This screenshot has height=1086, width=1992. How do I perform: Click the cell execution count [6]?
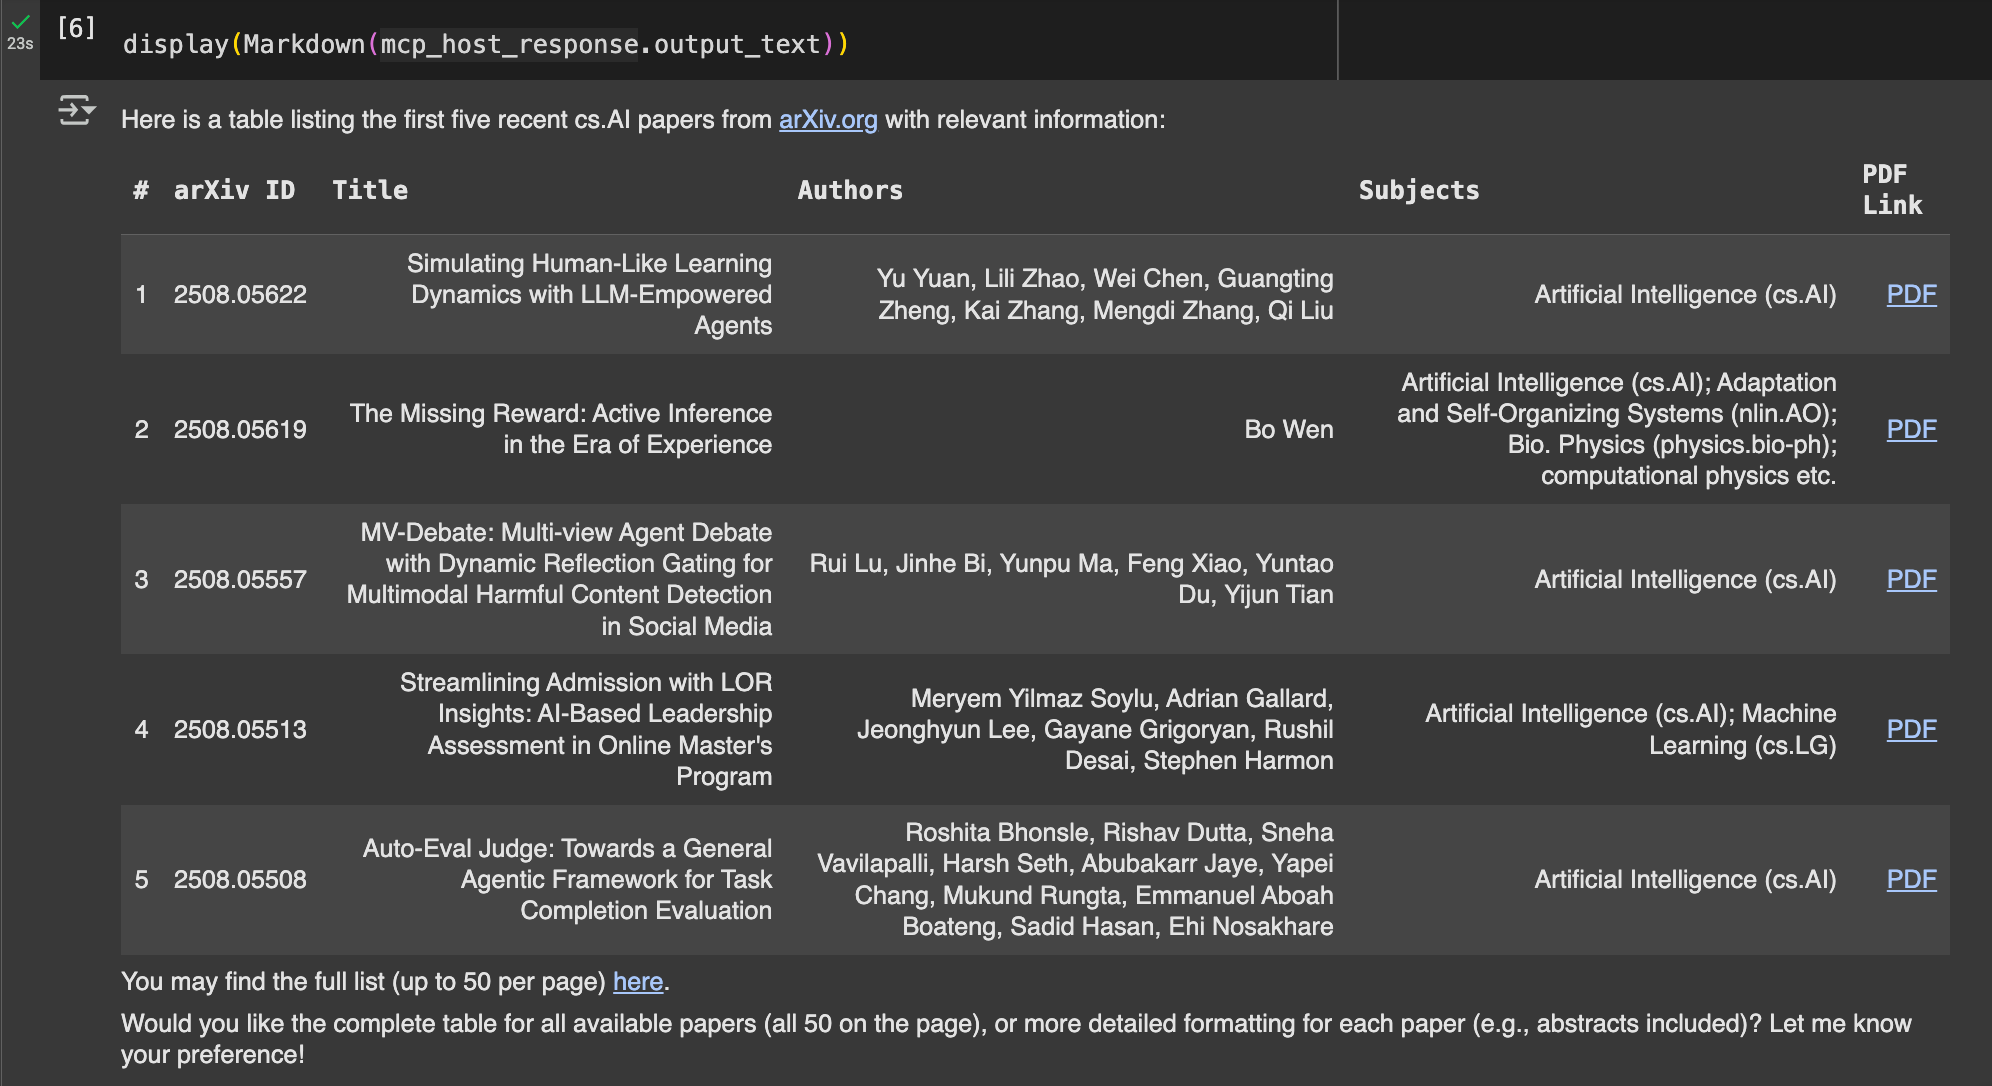76,28
